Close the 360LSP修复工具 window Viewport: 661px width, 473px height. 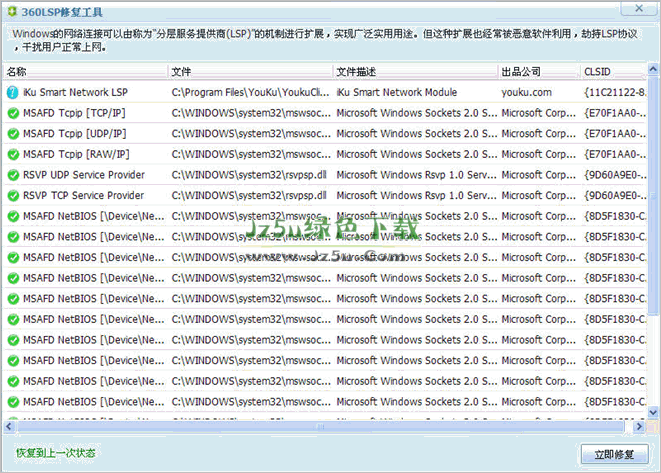(x=639, y=8)
